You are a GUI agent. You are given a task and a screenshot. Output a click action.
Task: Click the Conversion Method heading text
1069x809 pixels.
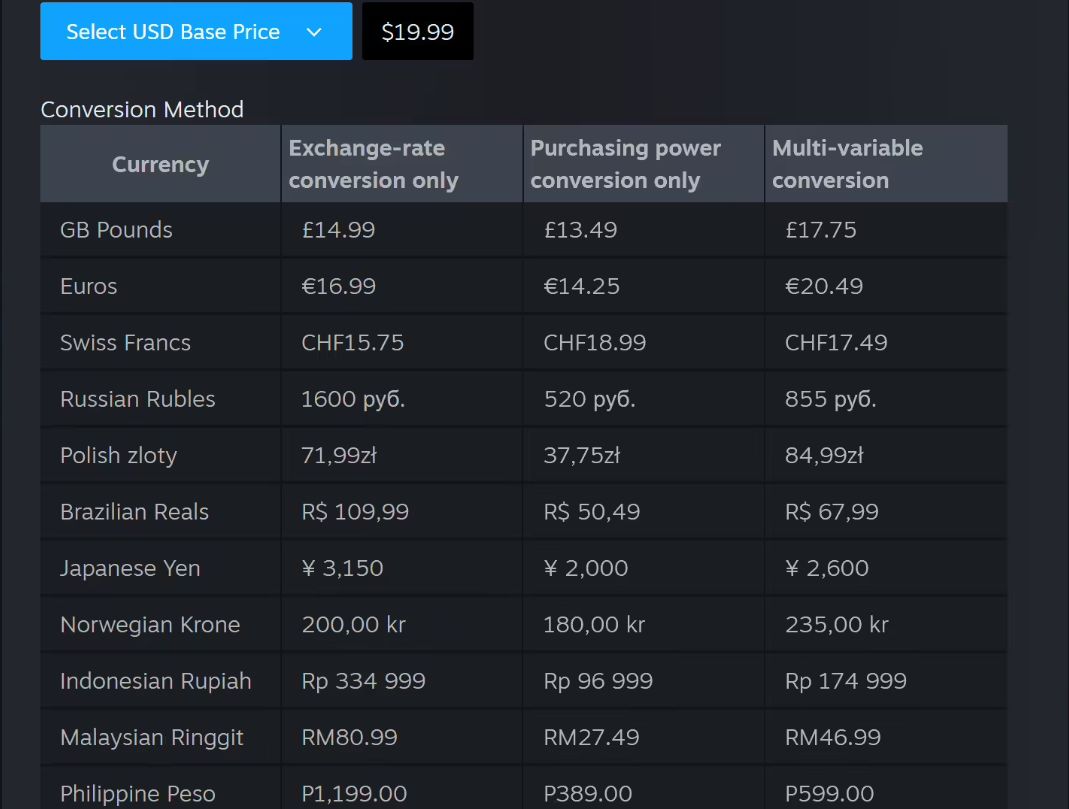pyautogui.click(x=142, y=109)
